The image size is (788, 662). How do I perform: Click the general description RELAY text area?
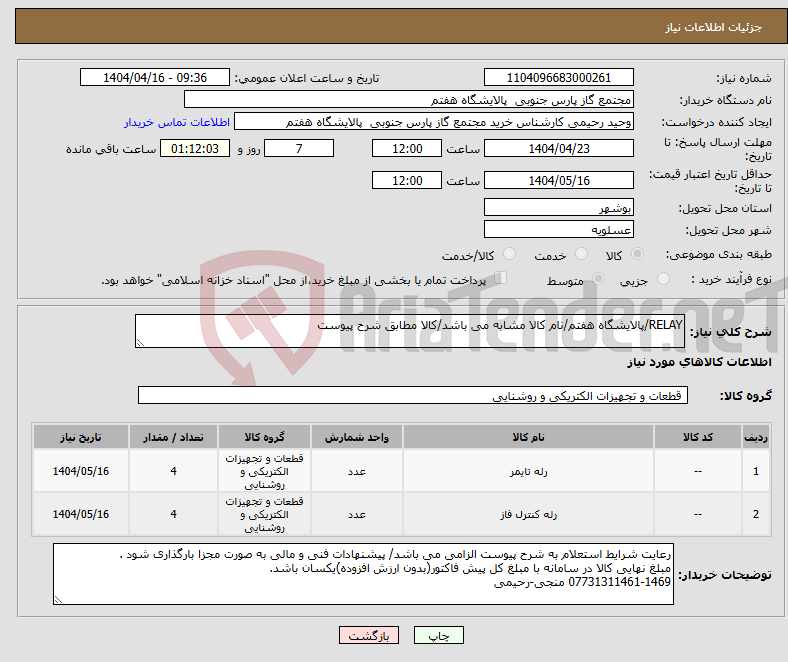[410, 331]
